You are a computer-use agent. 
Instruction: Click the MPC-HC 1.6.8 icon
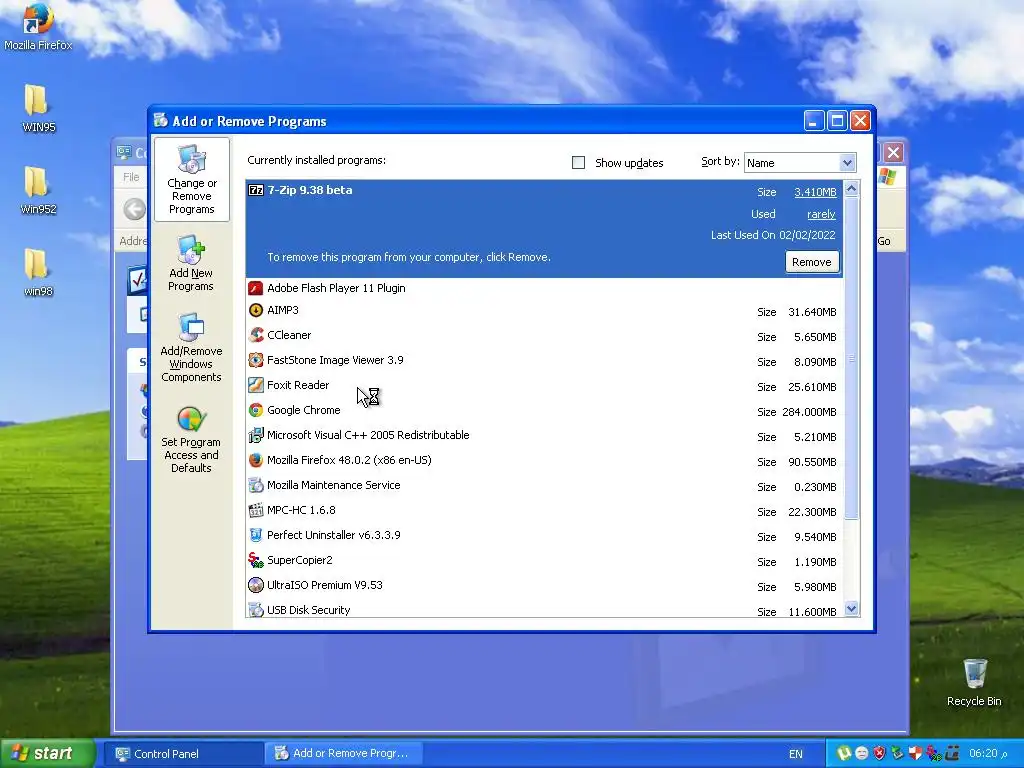coord(256,510)
